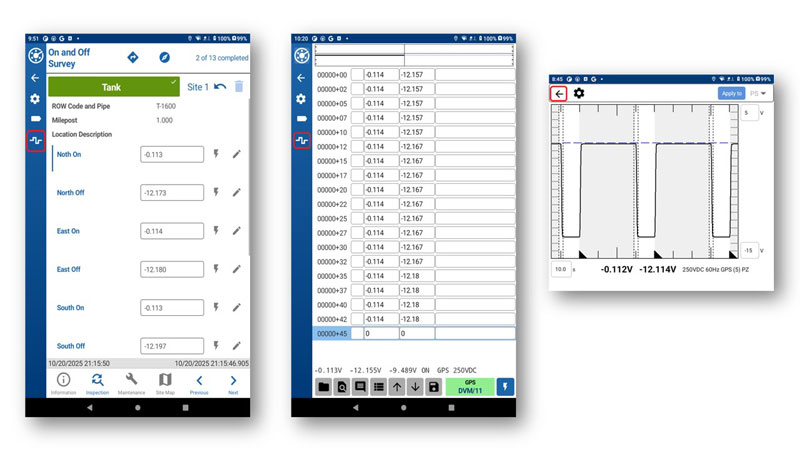This screenshot has height=450, width=800.
Task: Delete Site 1 using the trash icon
Action: pos(238,88)
